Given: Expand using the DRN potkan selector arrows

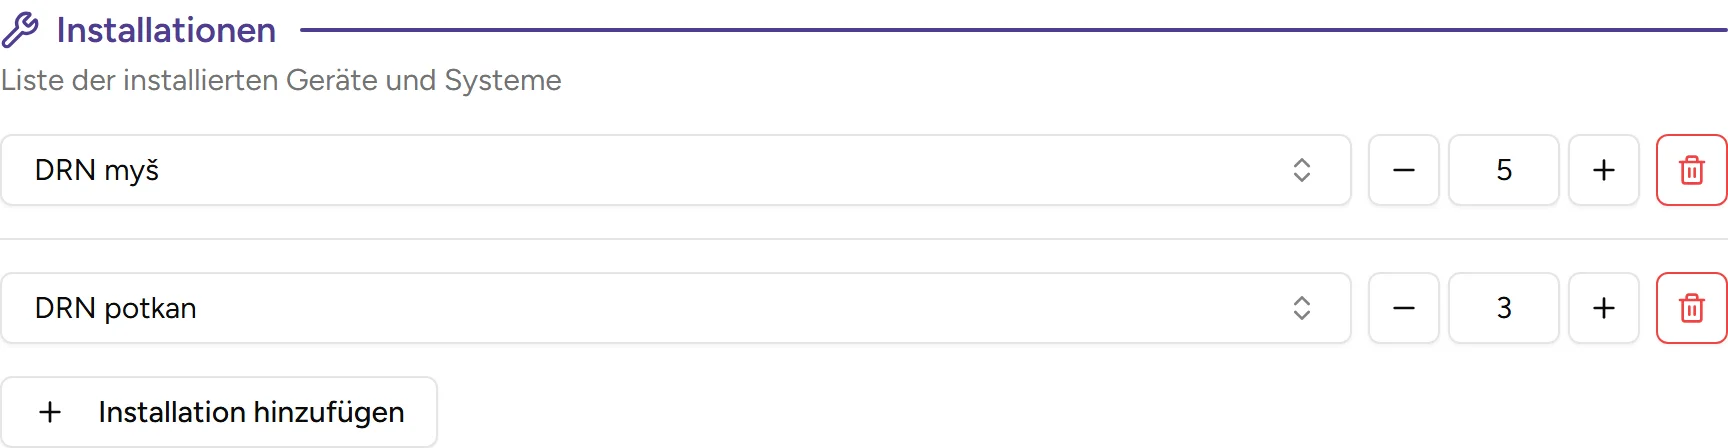Looking at the screenshot, I should coord(1301,308).
